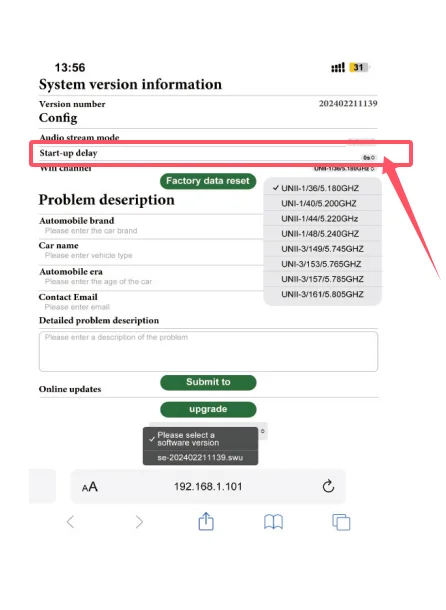The width and height of the screenshot is (446, 610).
Task: Open the AA reader text options
Action: click(90, 487)
